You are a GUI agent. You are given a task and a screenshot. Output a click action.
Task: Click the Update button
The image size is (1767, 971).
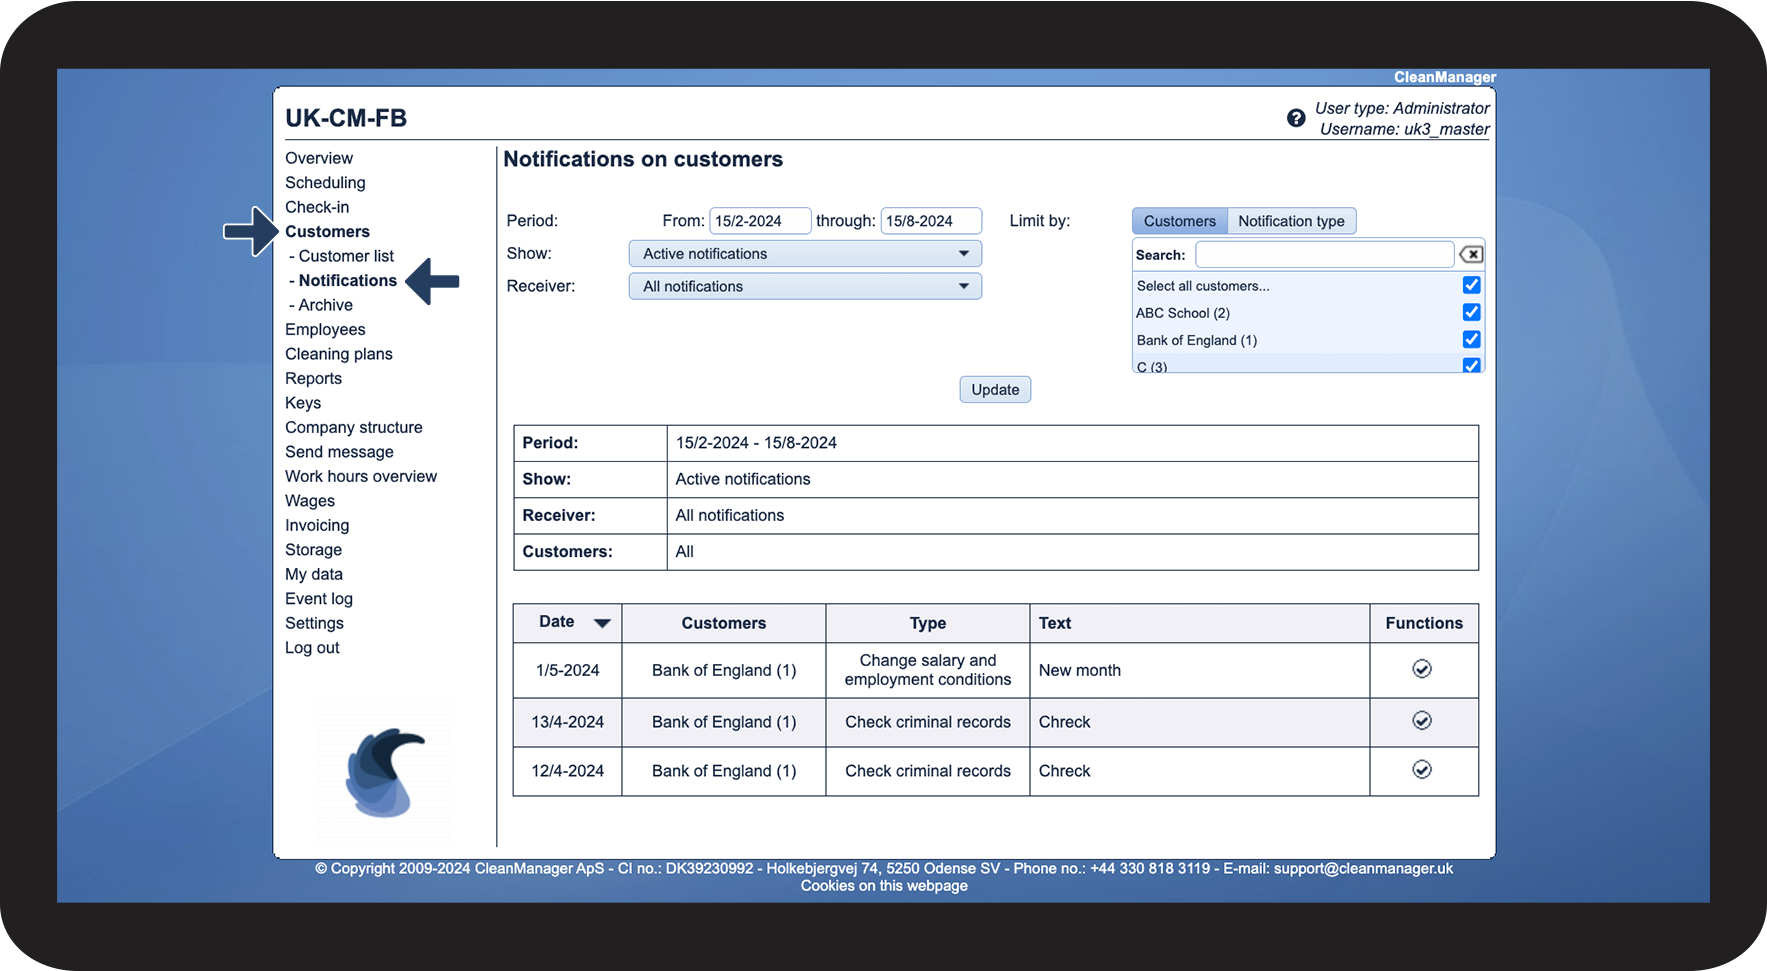click(995, 390)
